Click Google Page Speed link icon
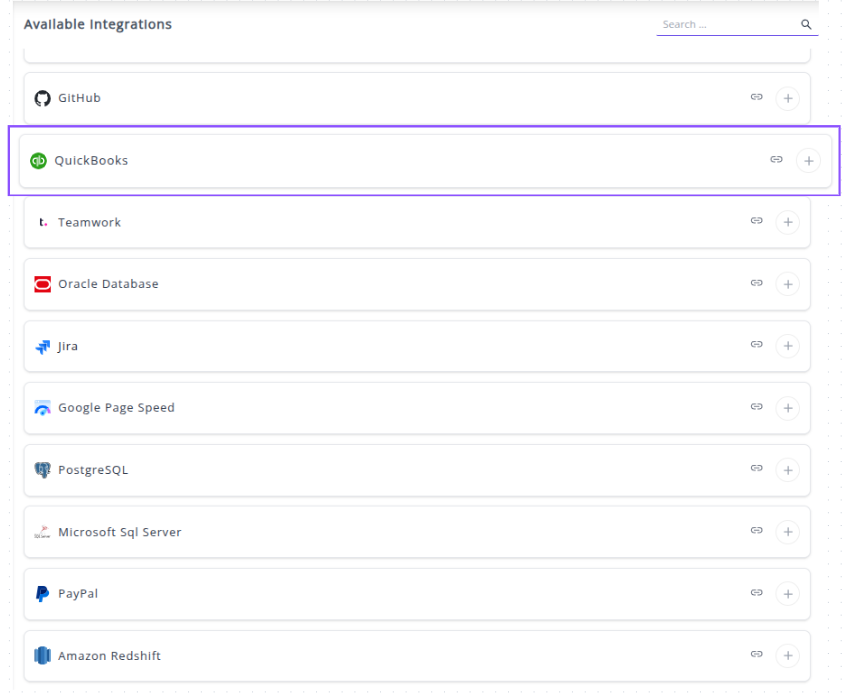Screen dimensions: 848x699 point(756,408)
